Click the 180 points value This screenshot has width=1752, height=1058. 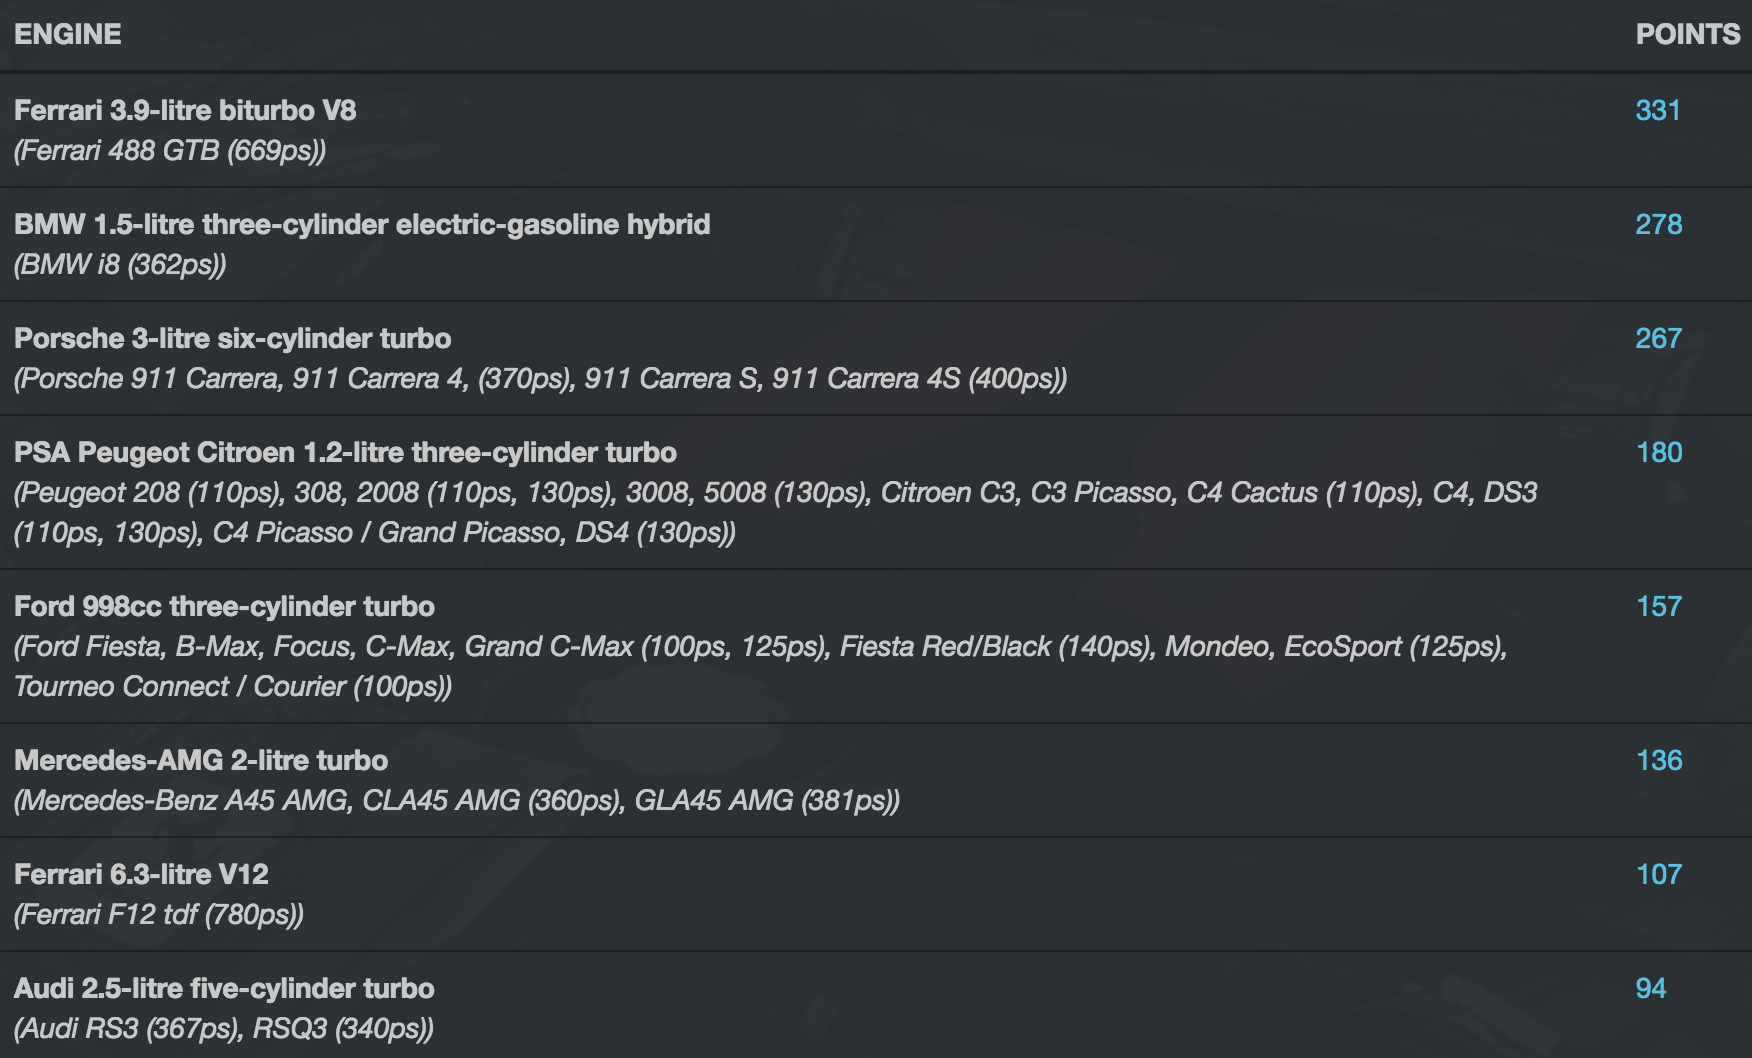[1659, 452]
